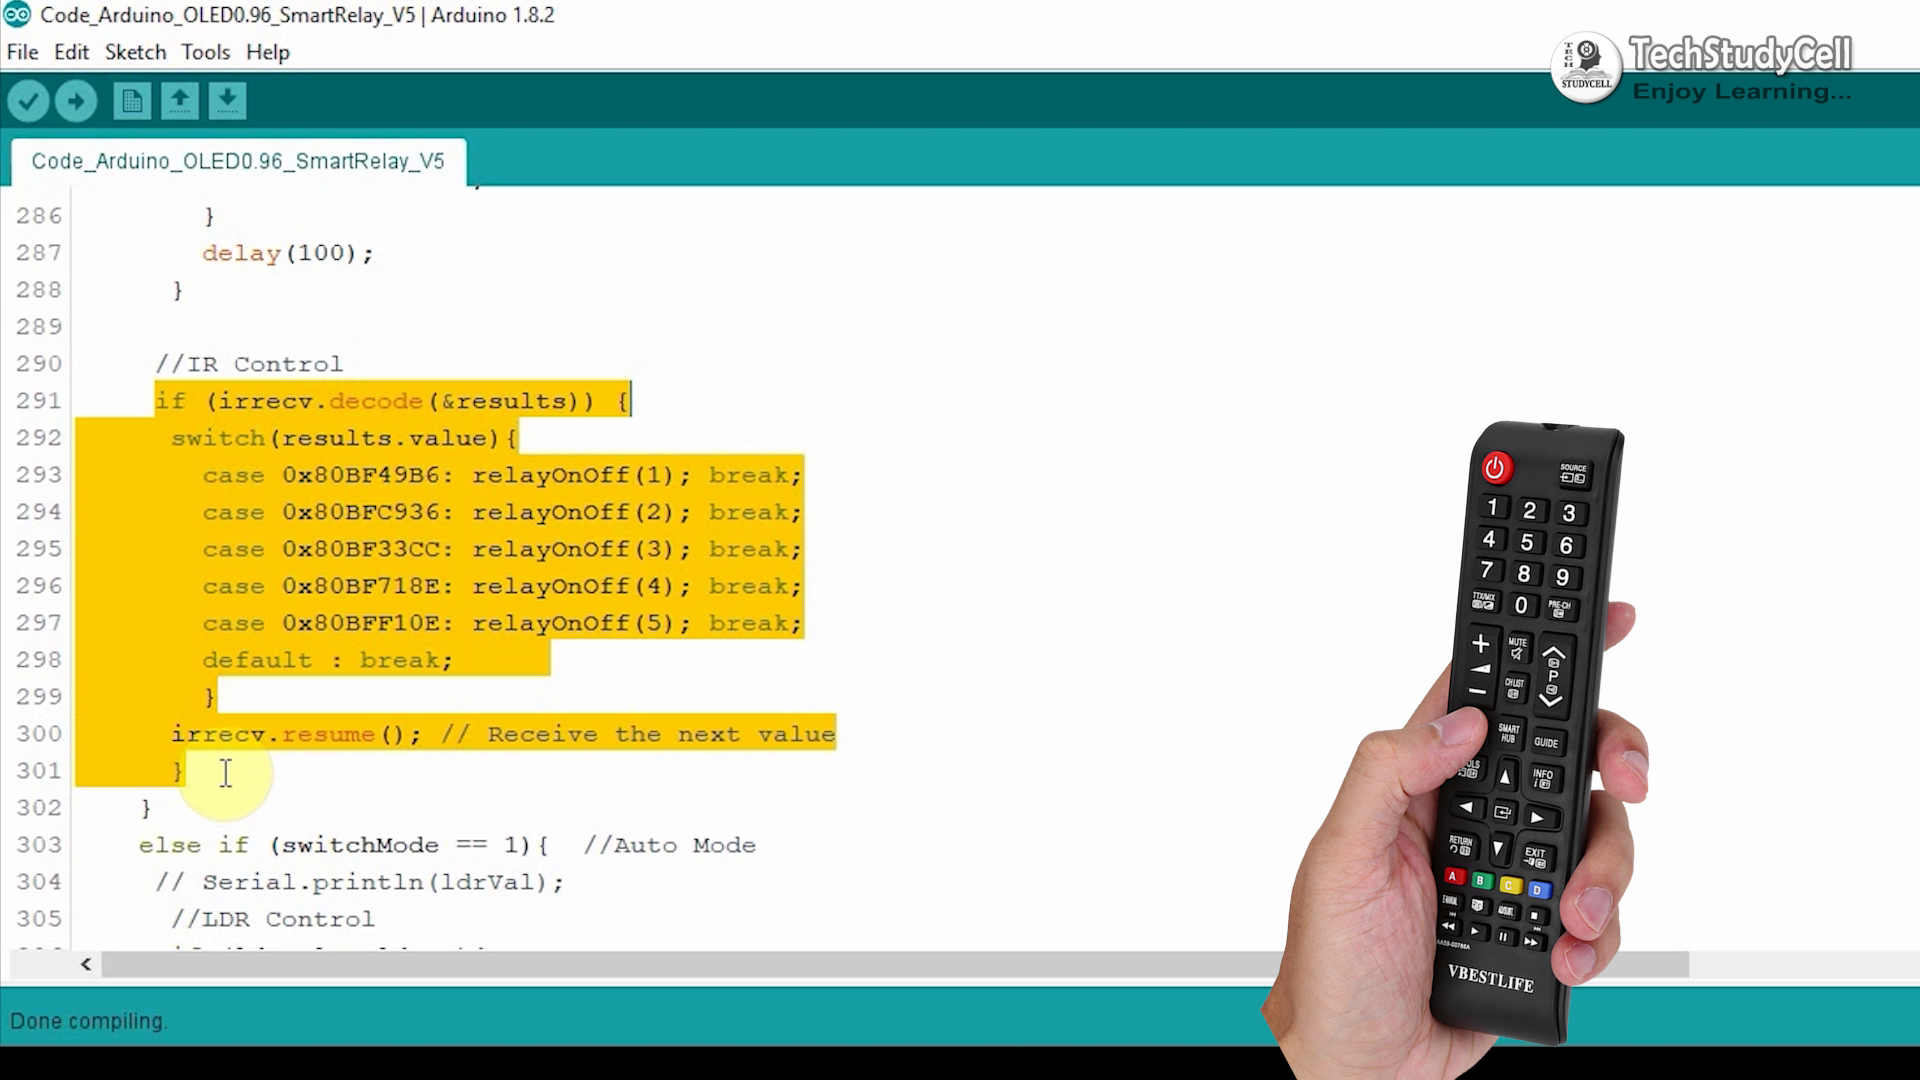This screenshot has width=1920, height=1080.
Task: Select the Code_Arduino_OLED0.96_SmartRelay_V5 tab
Action: [239, 160]
